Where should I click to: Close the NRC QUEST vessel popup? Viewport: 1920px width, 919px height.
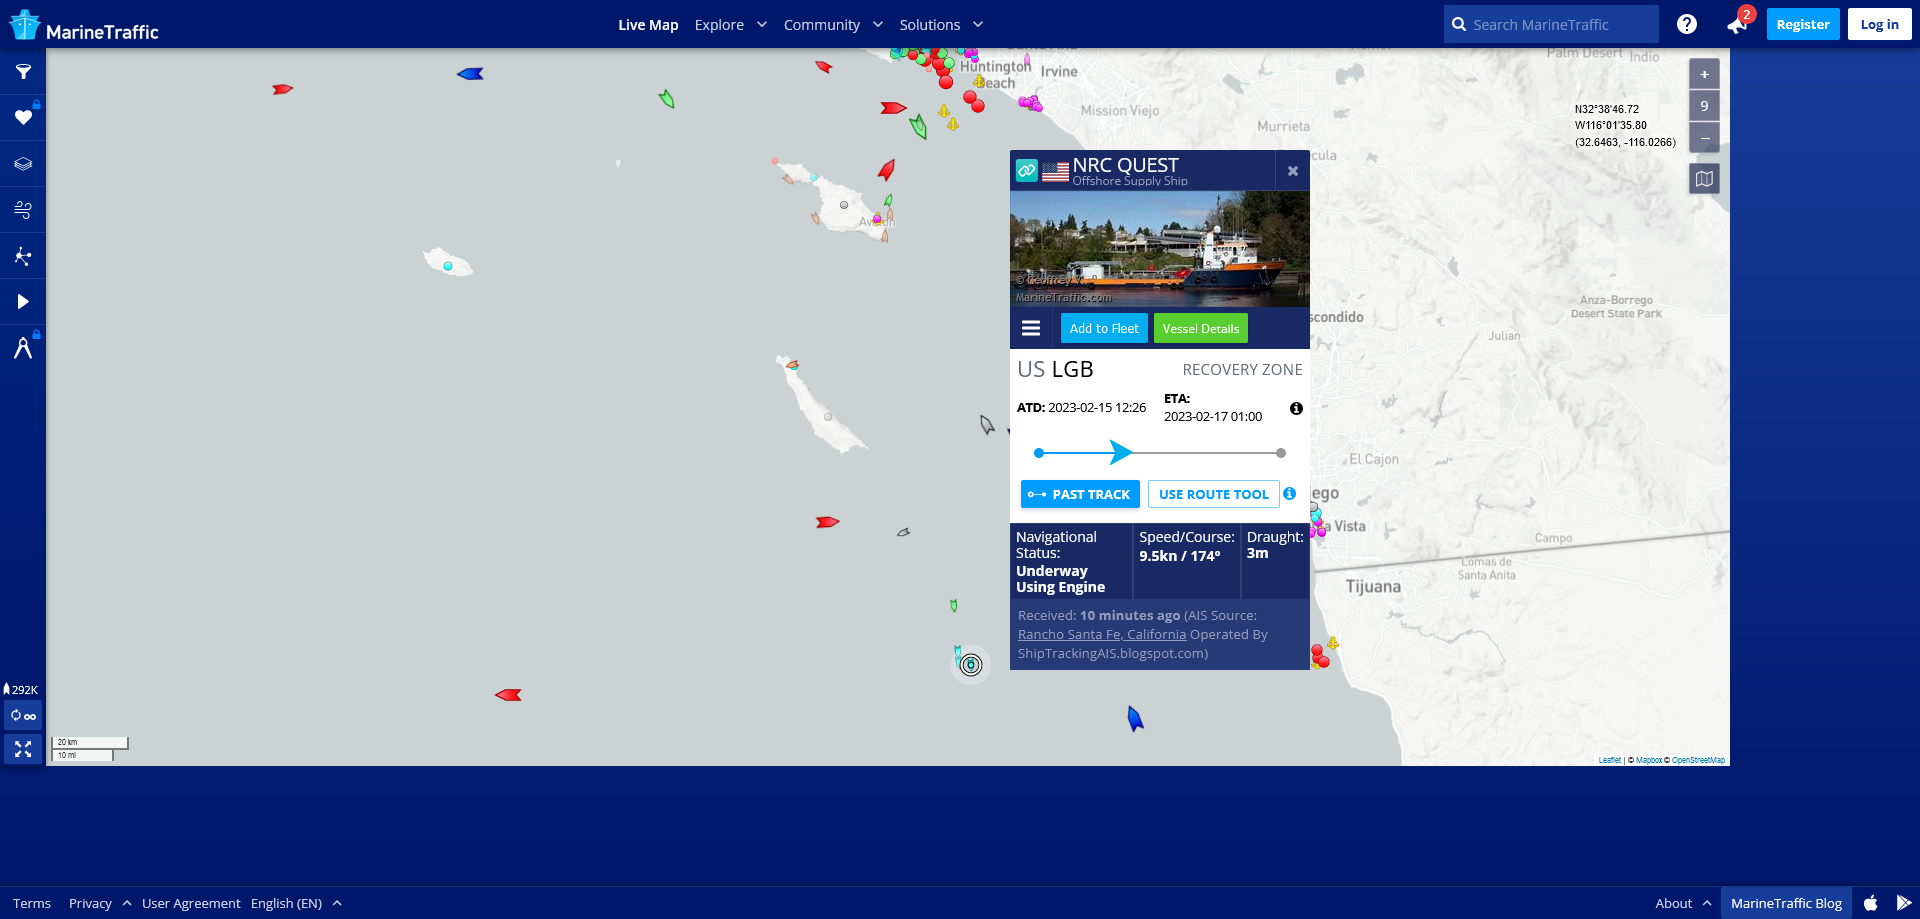click(1293, 171)
